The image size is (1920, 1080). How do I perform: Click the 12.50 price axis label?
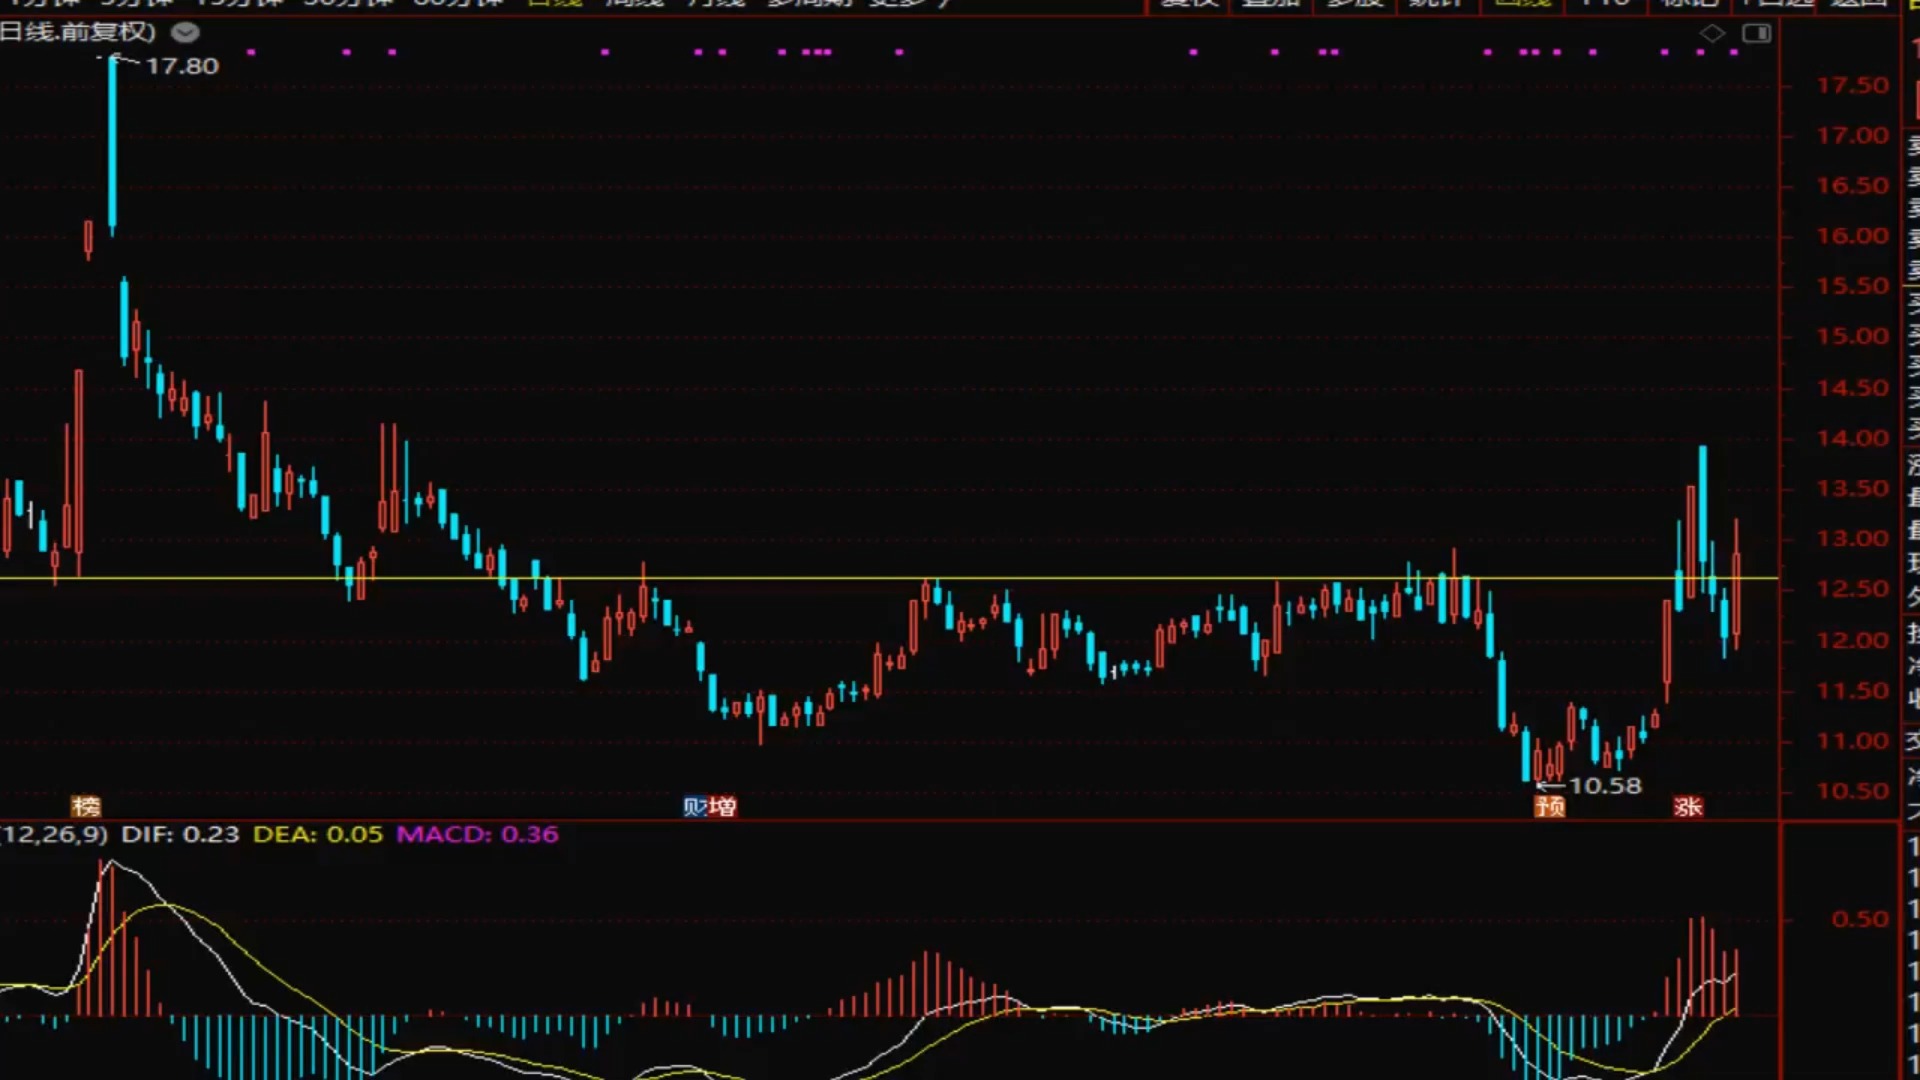[1852, 589]
